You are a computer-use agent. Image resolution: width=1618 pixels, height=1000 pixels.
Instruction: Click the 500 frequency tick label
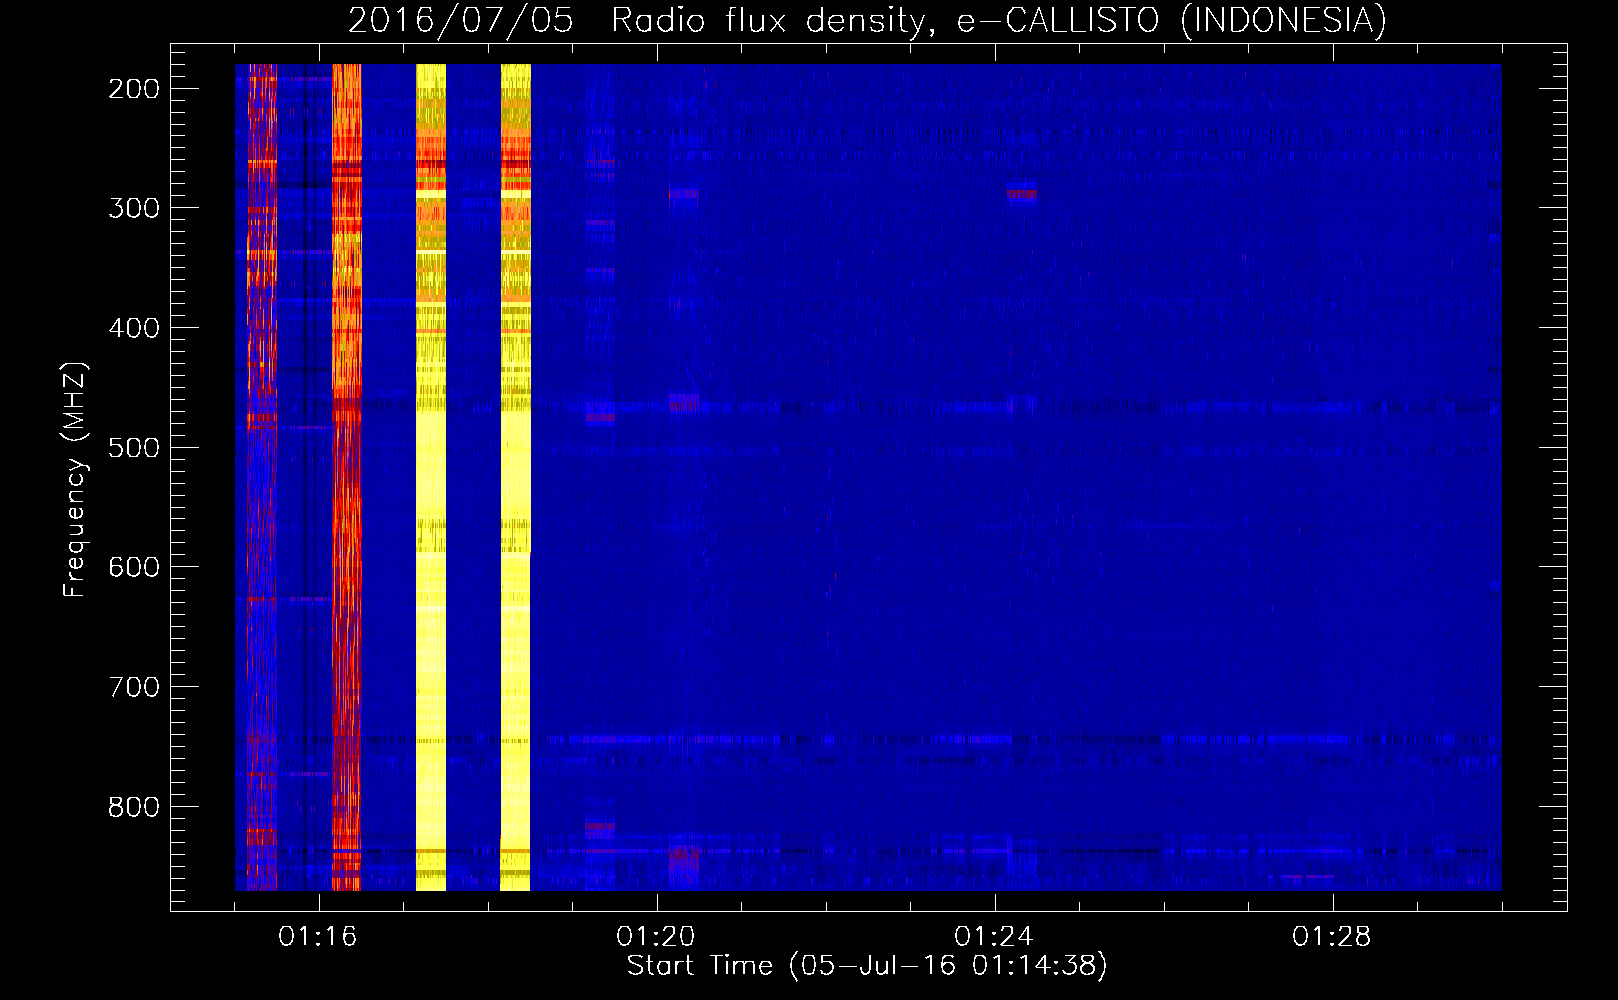tap(134, 448)
